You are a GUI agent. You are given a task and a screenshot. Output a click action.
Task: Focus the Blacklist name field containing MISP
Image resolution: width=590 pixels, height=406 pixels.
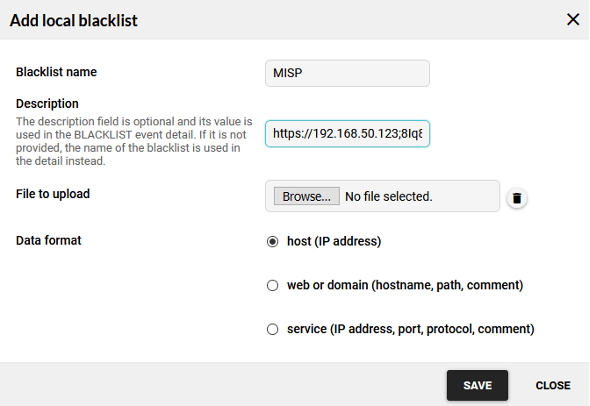pyautogui.click(x=347, y=73)
